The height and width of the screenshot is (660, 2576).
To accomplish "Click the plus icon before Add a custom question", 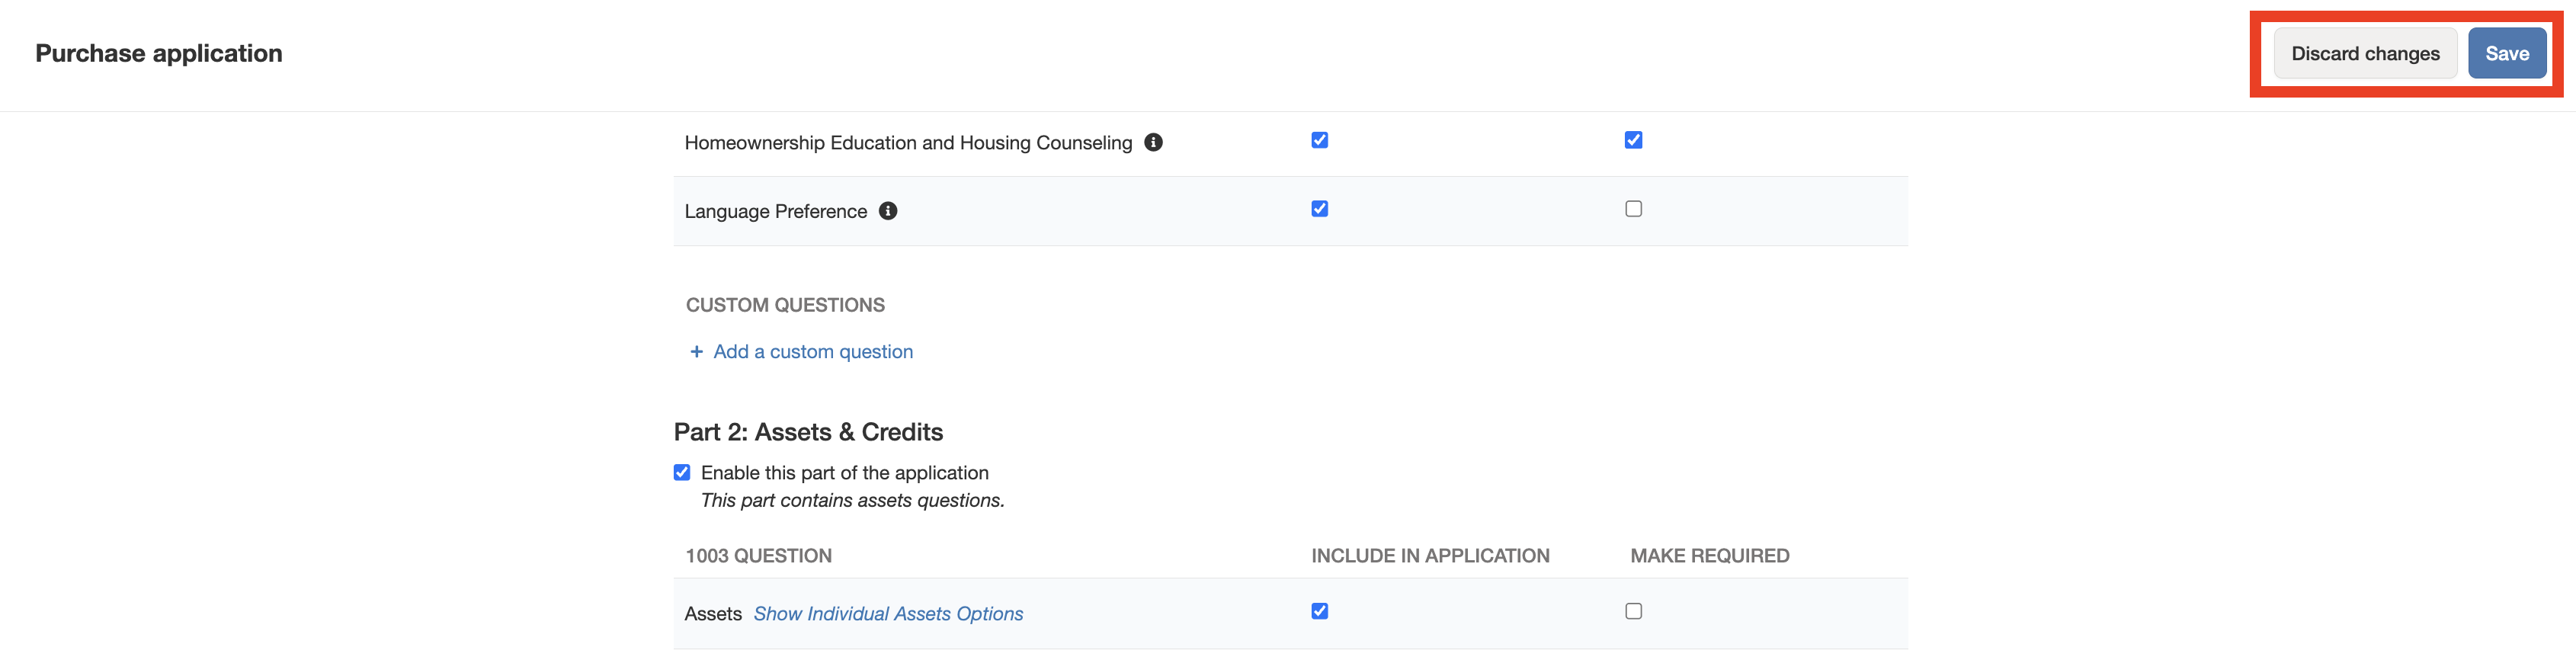I will tap(696, 352).
